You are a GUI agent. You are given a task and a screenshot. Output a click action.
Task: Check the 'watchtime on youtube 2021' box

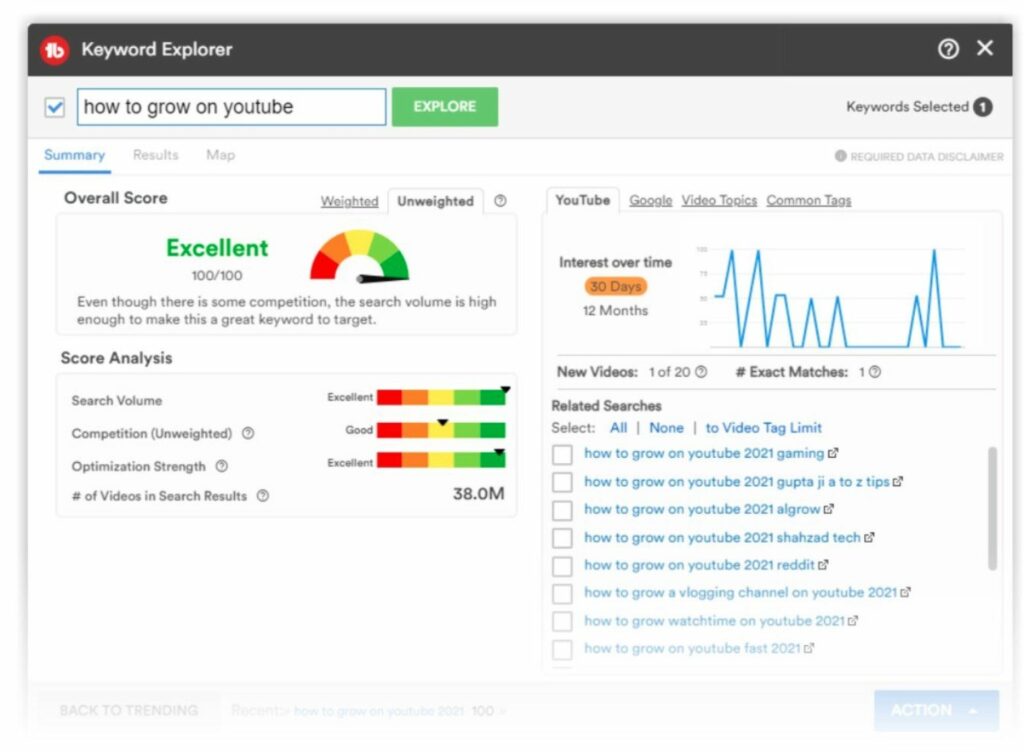click(x=562, y=621)
